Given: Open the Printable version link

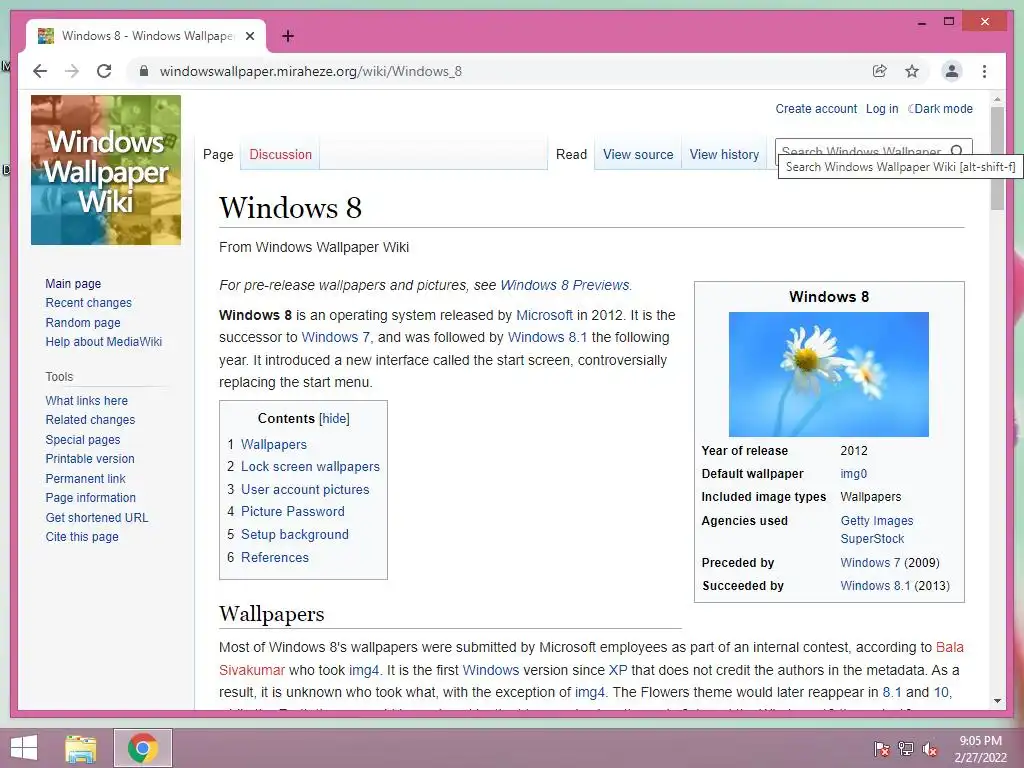Looking at the screenshot, I should pyautogui.click(x=89, y=458).
